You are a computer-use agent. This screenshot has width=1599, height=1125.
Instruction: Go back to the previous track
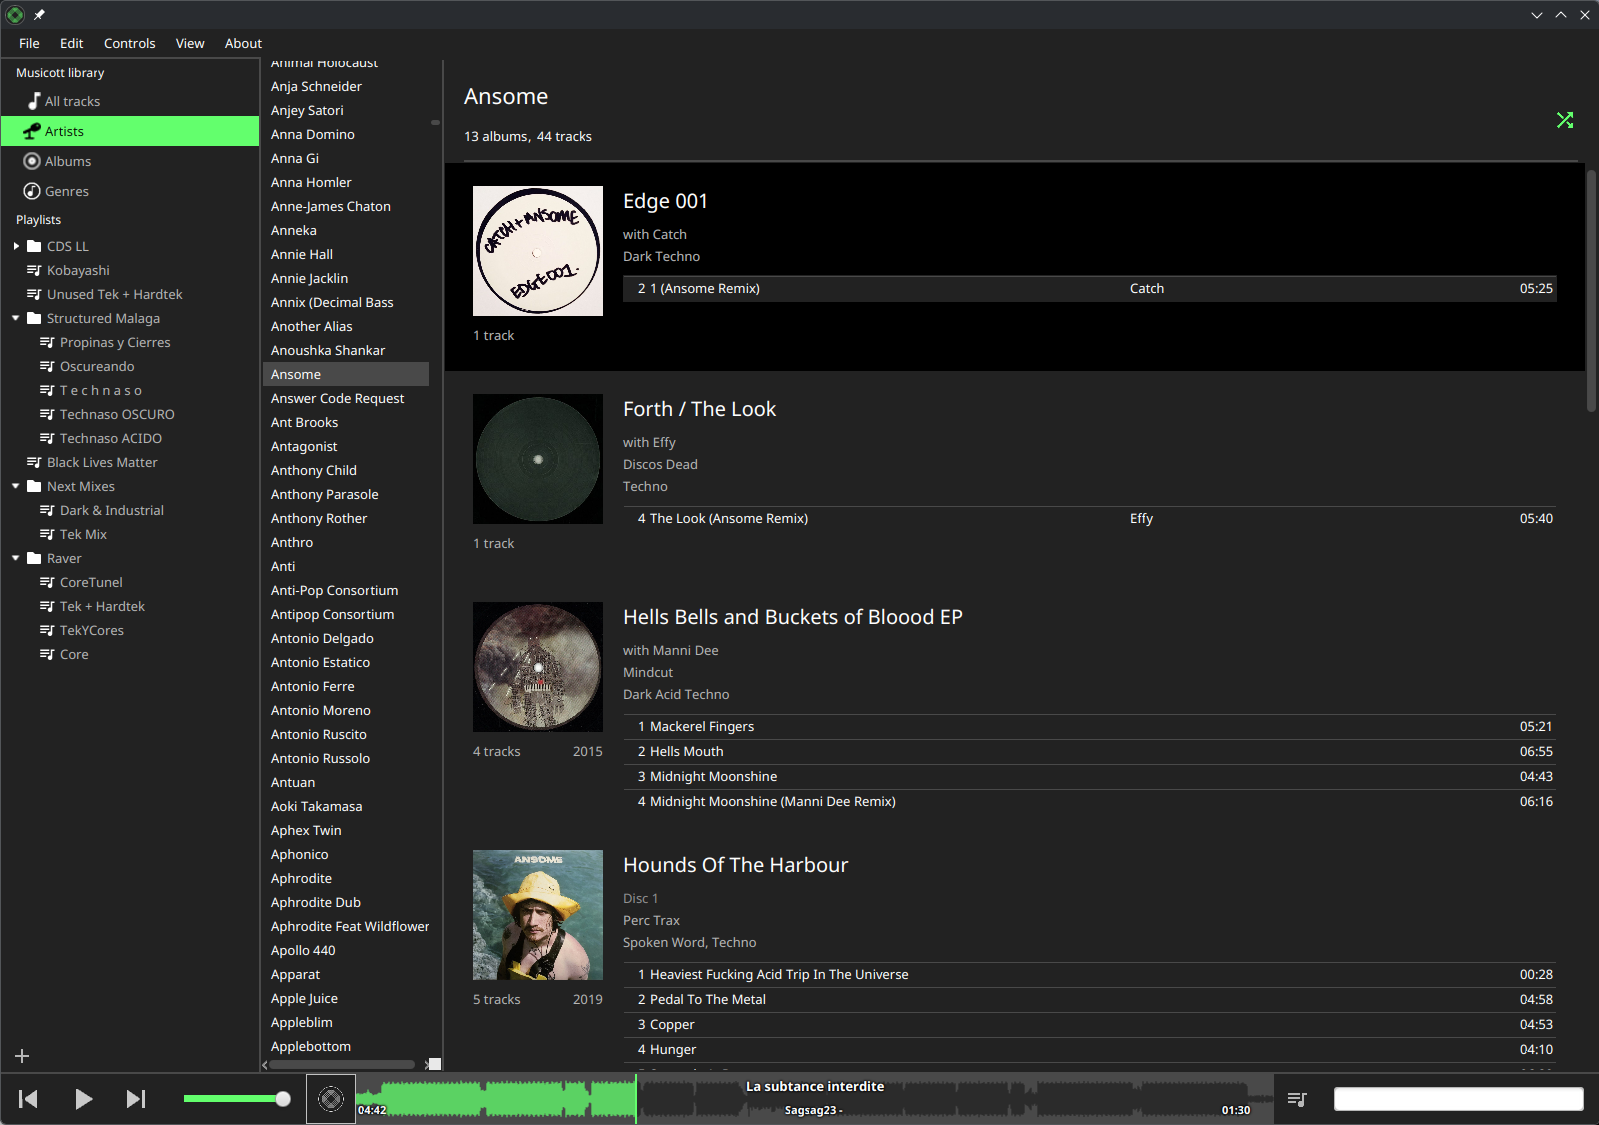[28, 1099]
